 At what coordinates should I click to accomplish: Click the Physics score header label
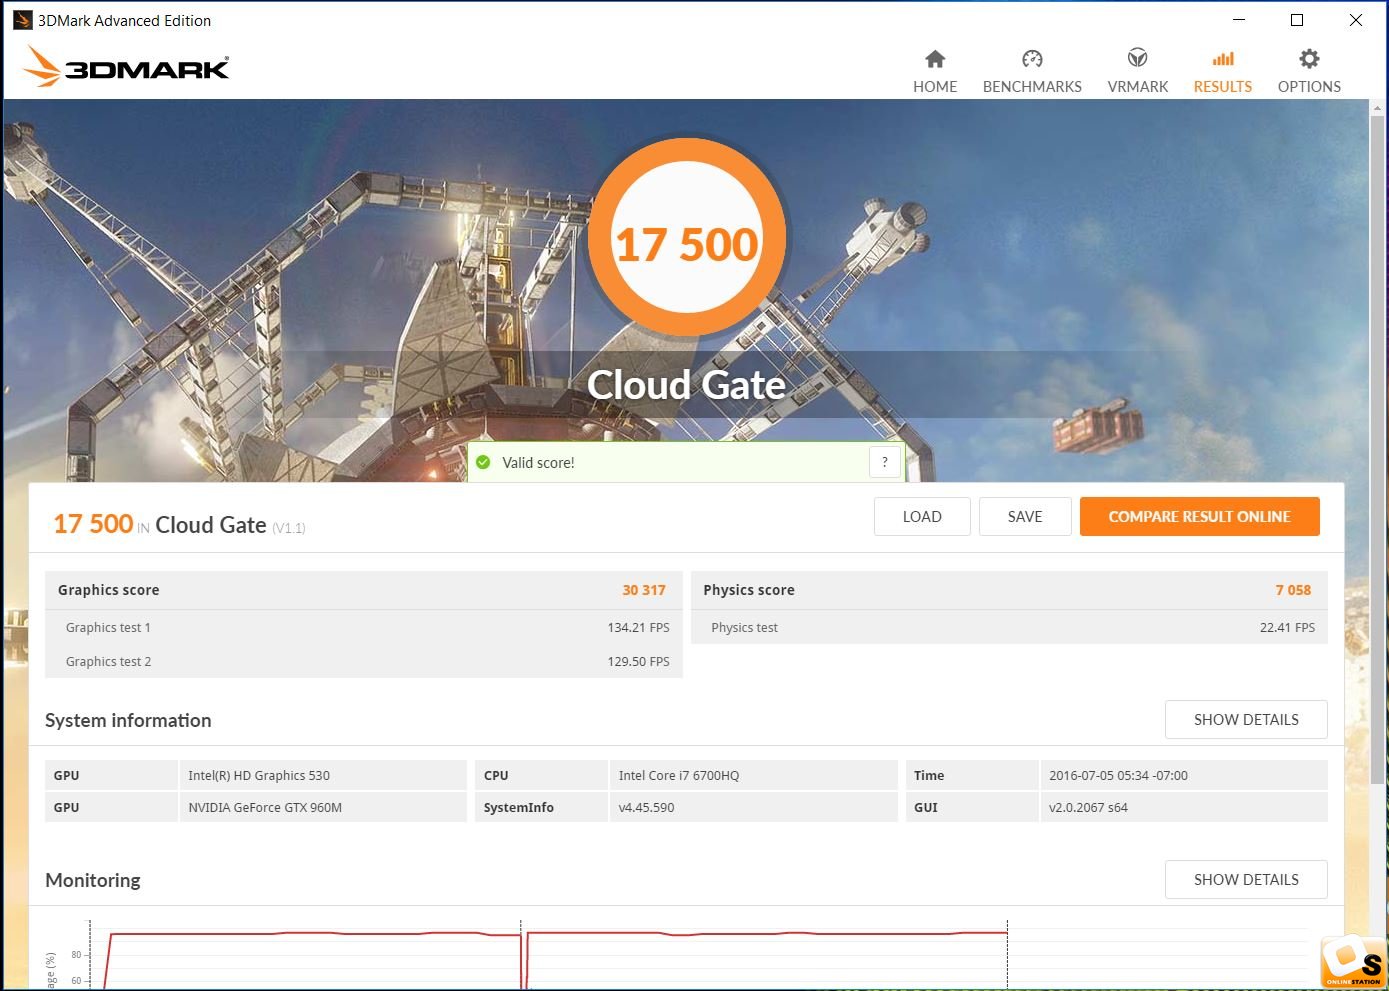[x=749, y=590]
